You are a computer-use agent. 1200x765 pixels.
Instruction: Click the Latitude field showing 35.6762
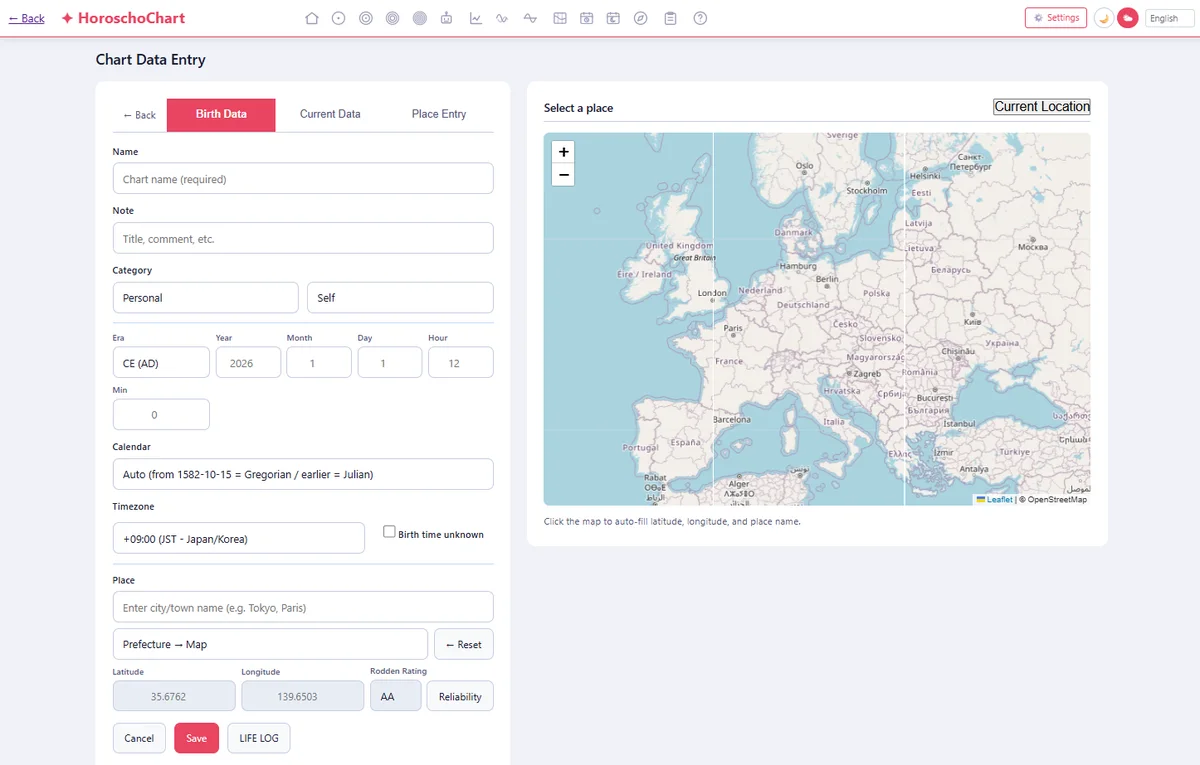coord(174,696)
